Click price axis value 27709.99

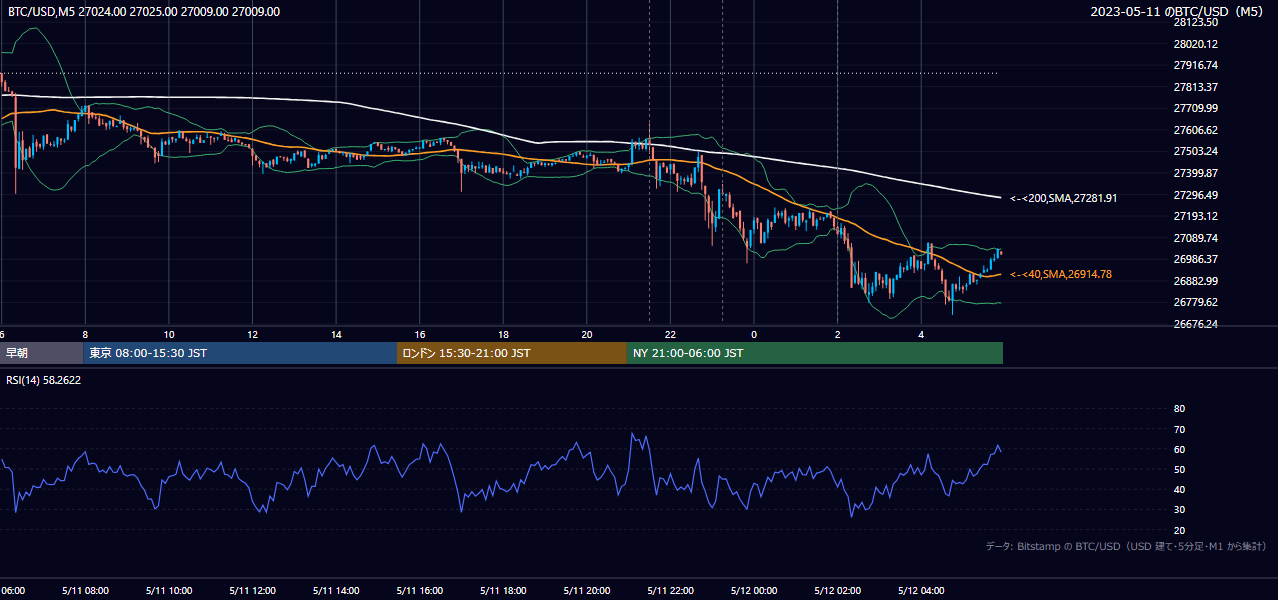(1195, 108)
